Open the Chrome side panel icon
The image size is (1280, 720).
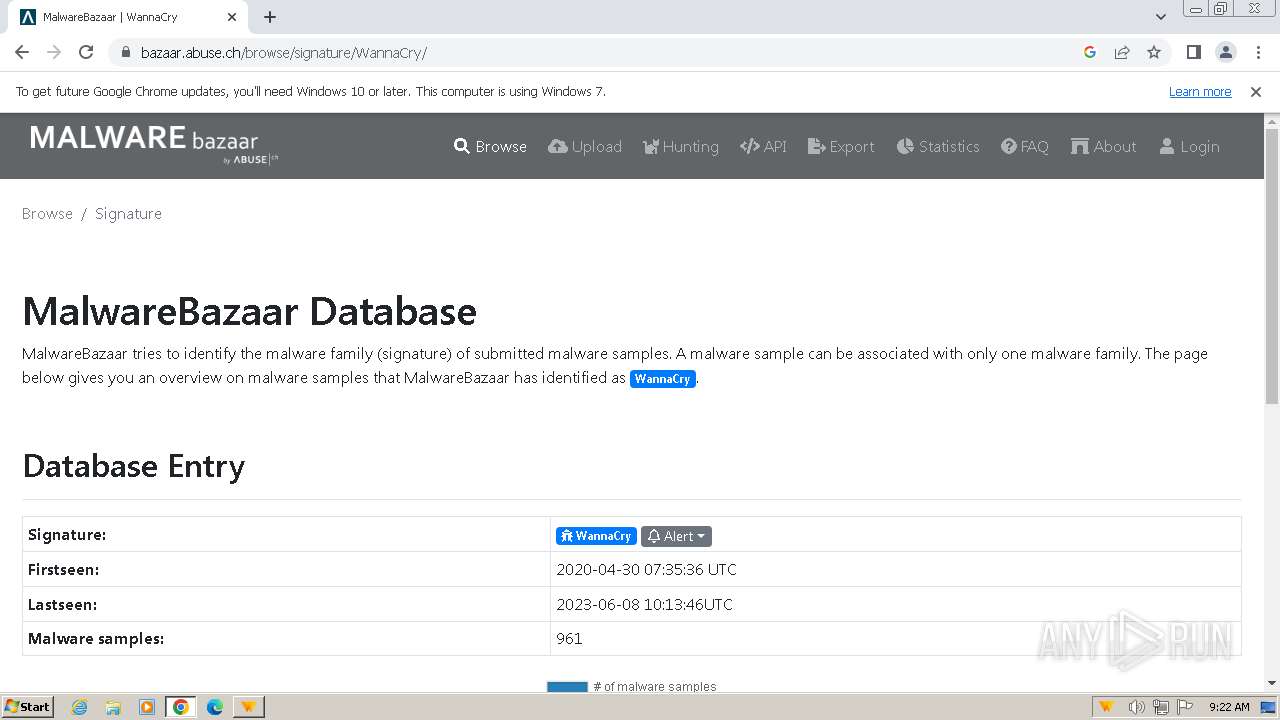point(1193,52)
